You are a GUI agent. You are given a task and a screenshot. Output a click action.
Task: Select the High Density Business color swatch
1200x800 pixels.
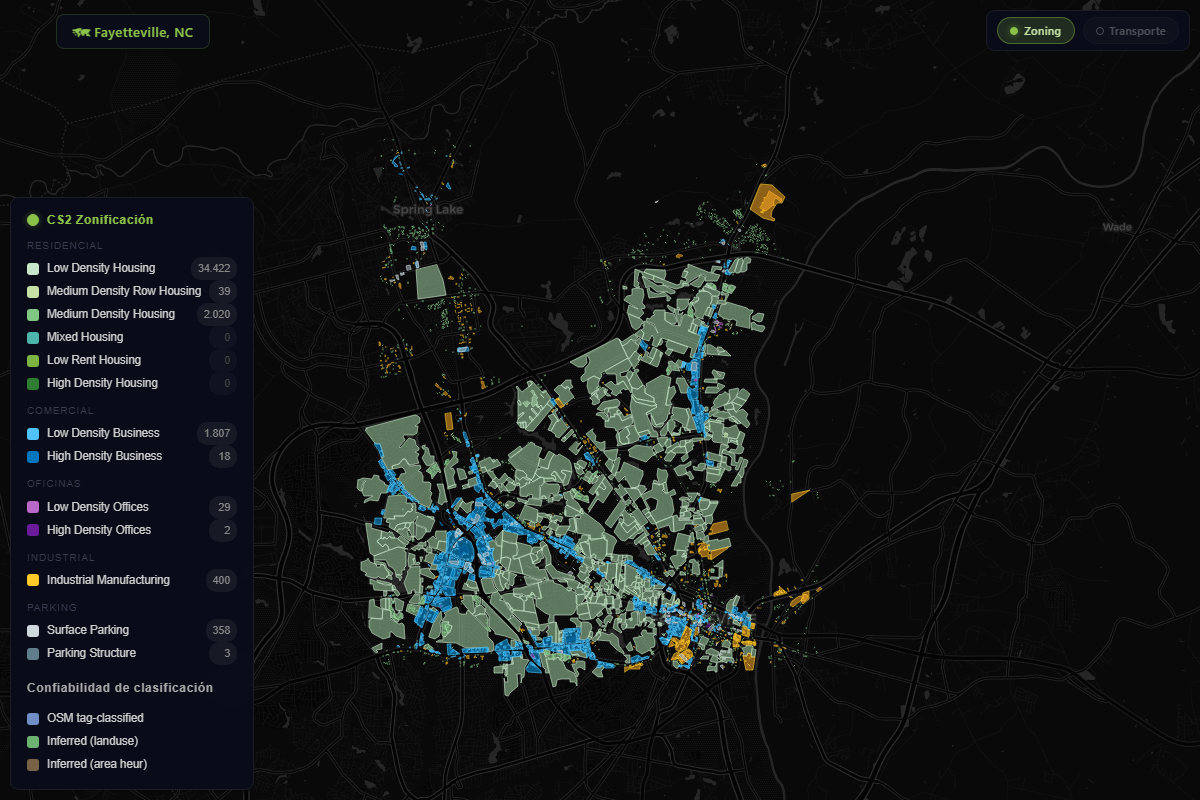(x=33, y=456)
